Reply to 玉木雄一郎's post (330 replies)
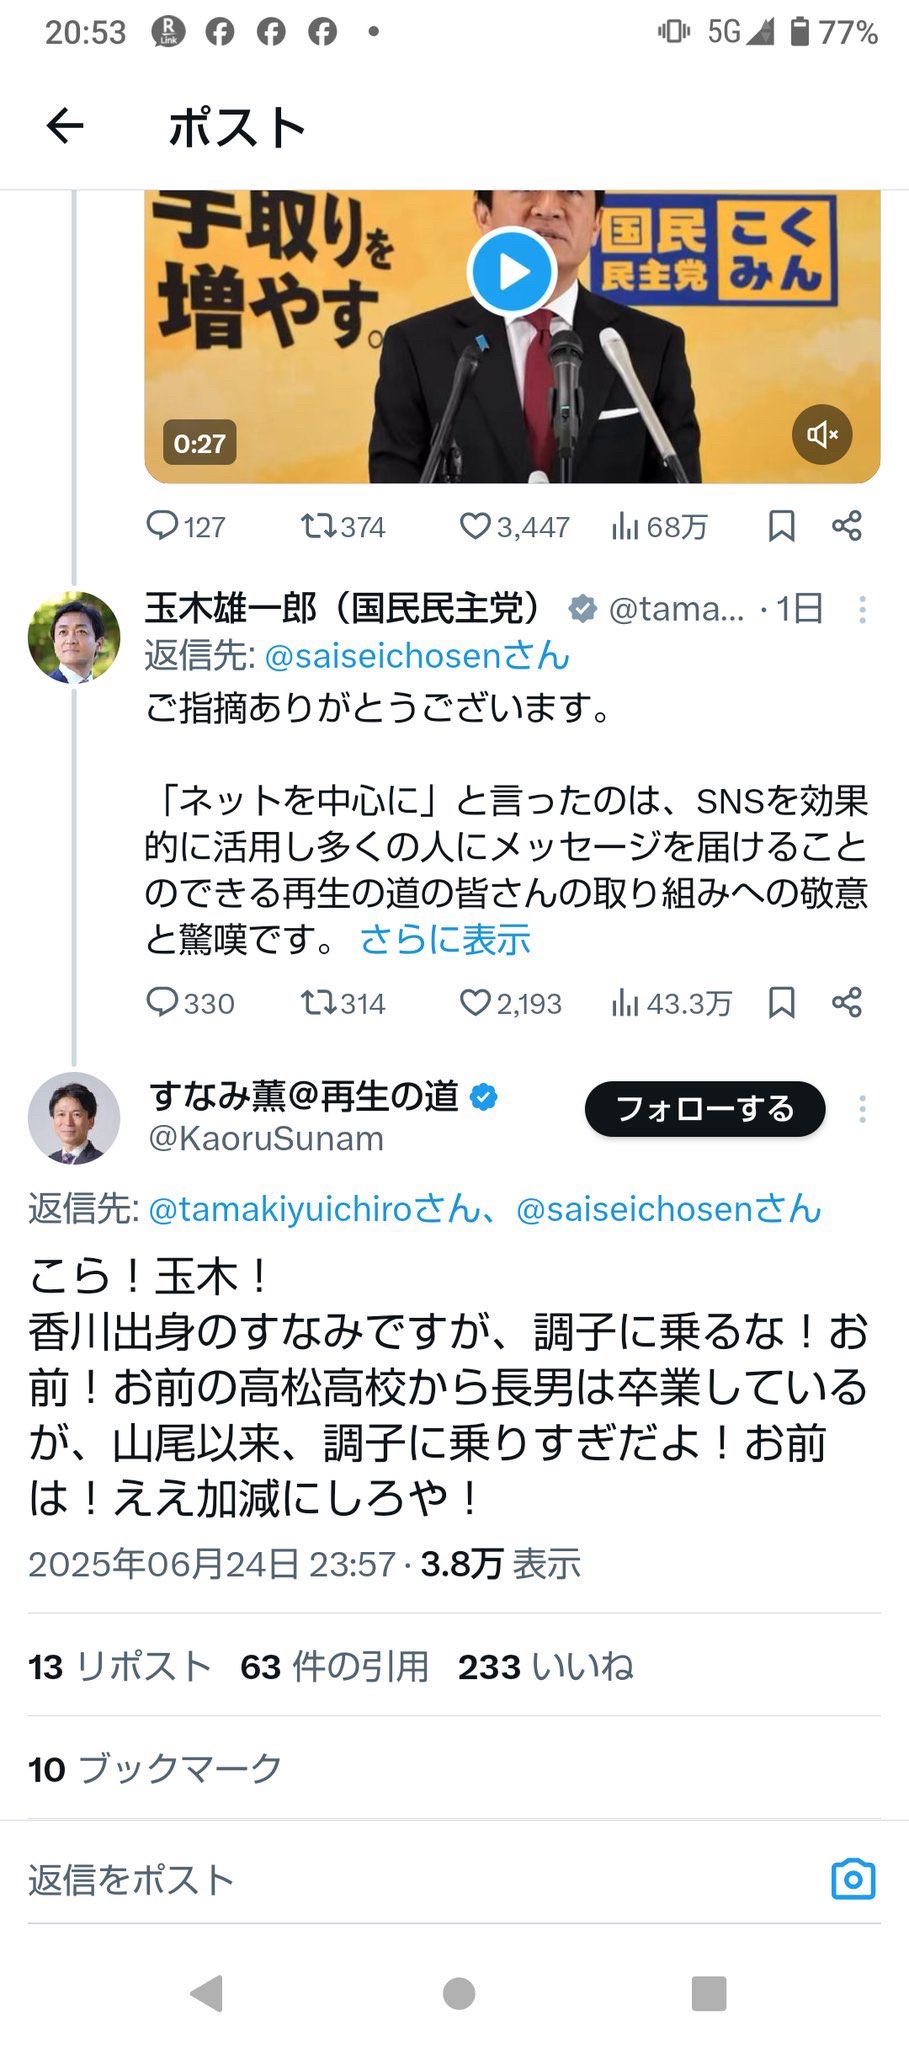 tap(190, 1003)
